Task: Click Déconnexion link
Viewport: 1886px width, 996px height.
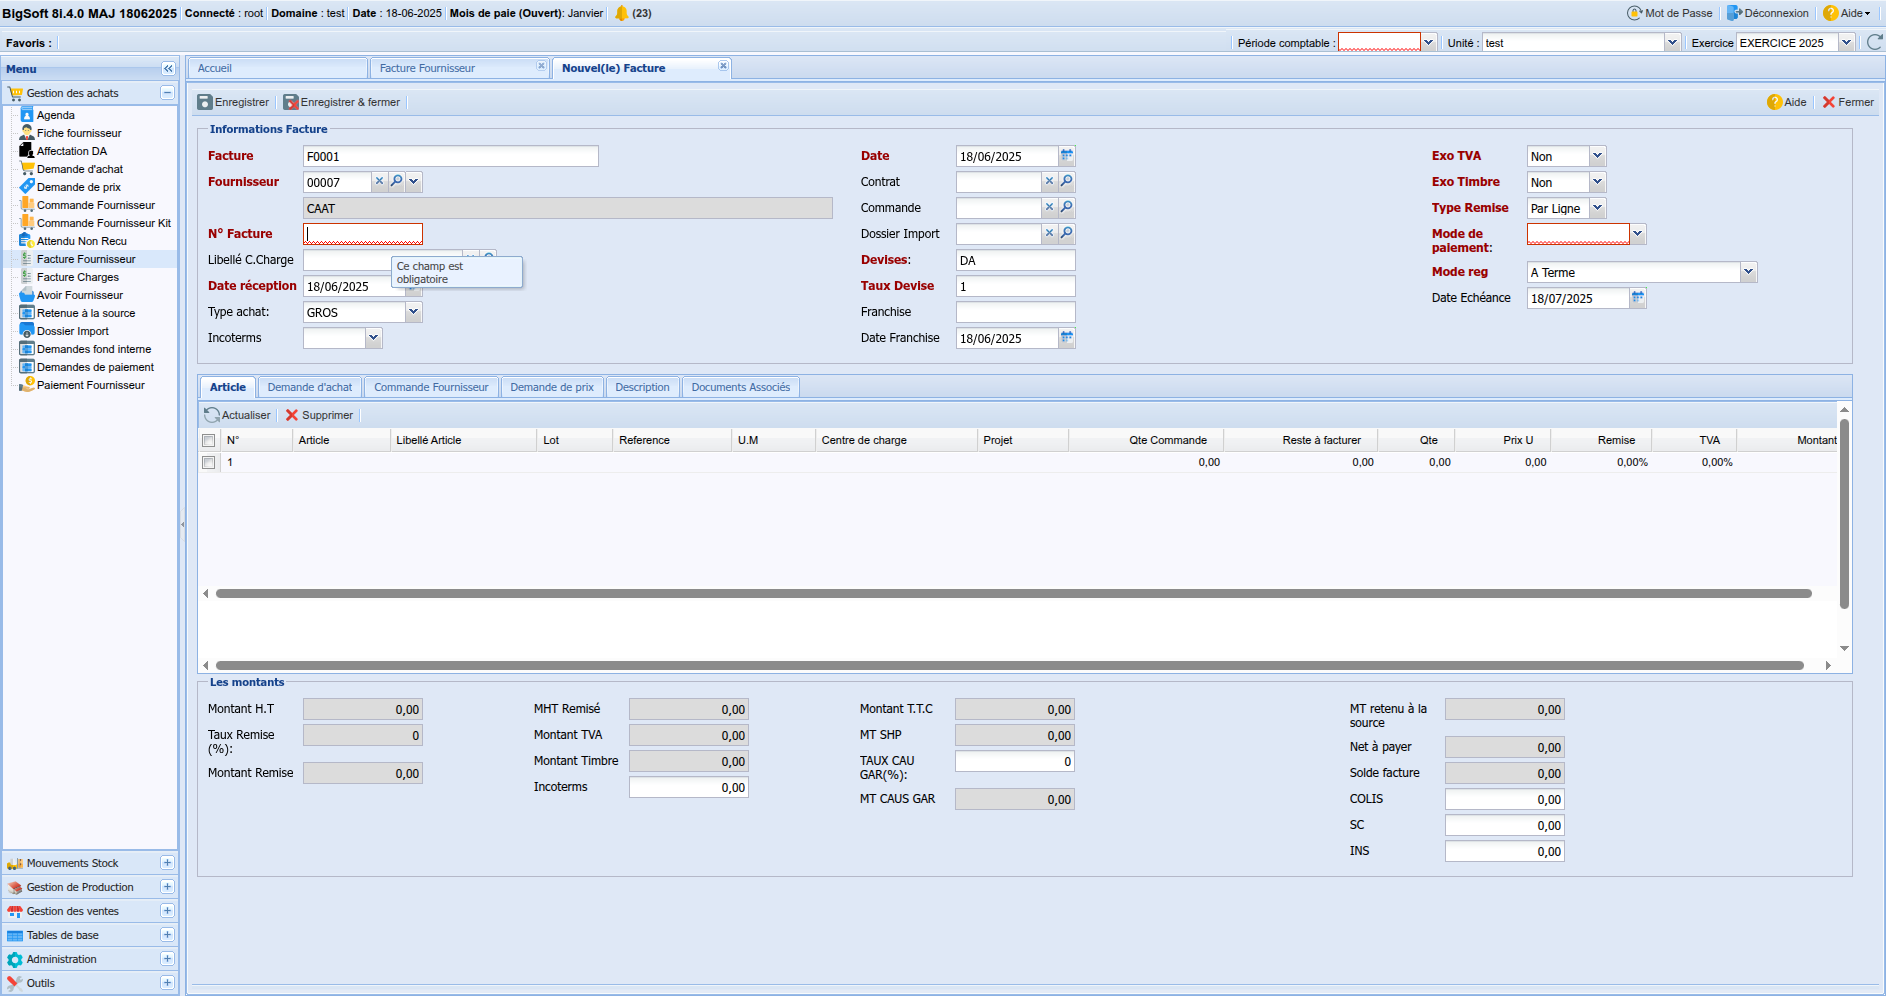Action: click(1768, 13)
